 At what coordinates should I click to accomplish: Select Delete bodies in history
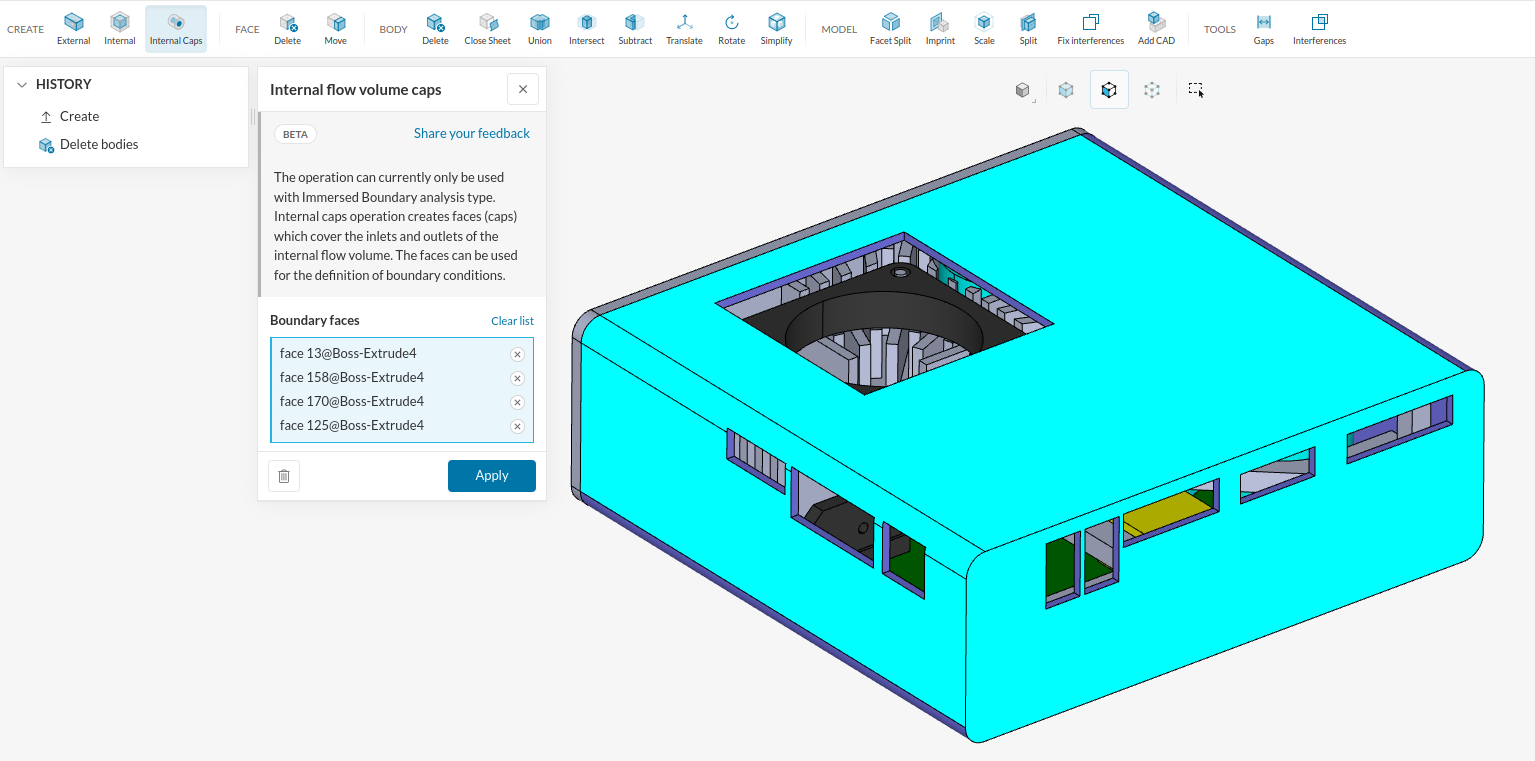pyautogui.click(x=98, y=144)
